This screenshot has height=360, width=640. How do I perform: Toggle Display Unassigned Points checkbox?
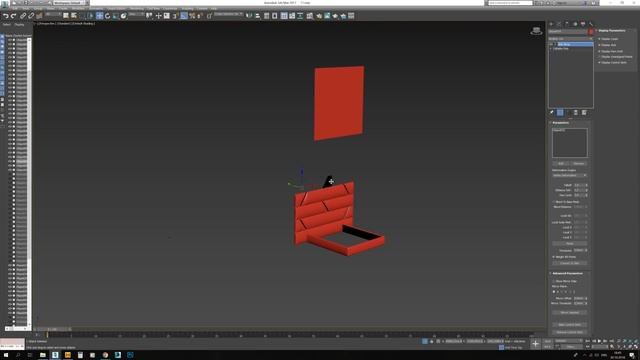[600, 57]
